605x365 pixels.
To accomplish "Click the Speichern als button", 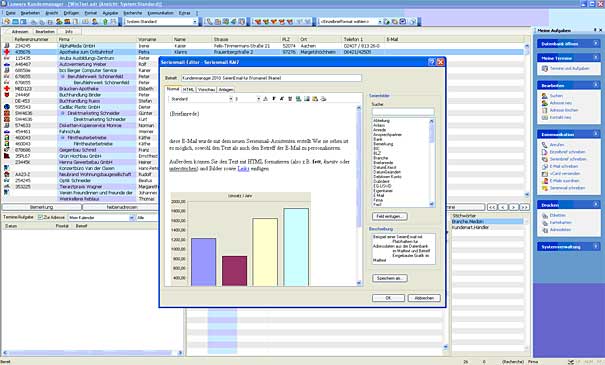I will tap(390, 278).
